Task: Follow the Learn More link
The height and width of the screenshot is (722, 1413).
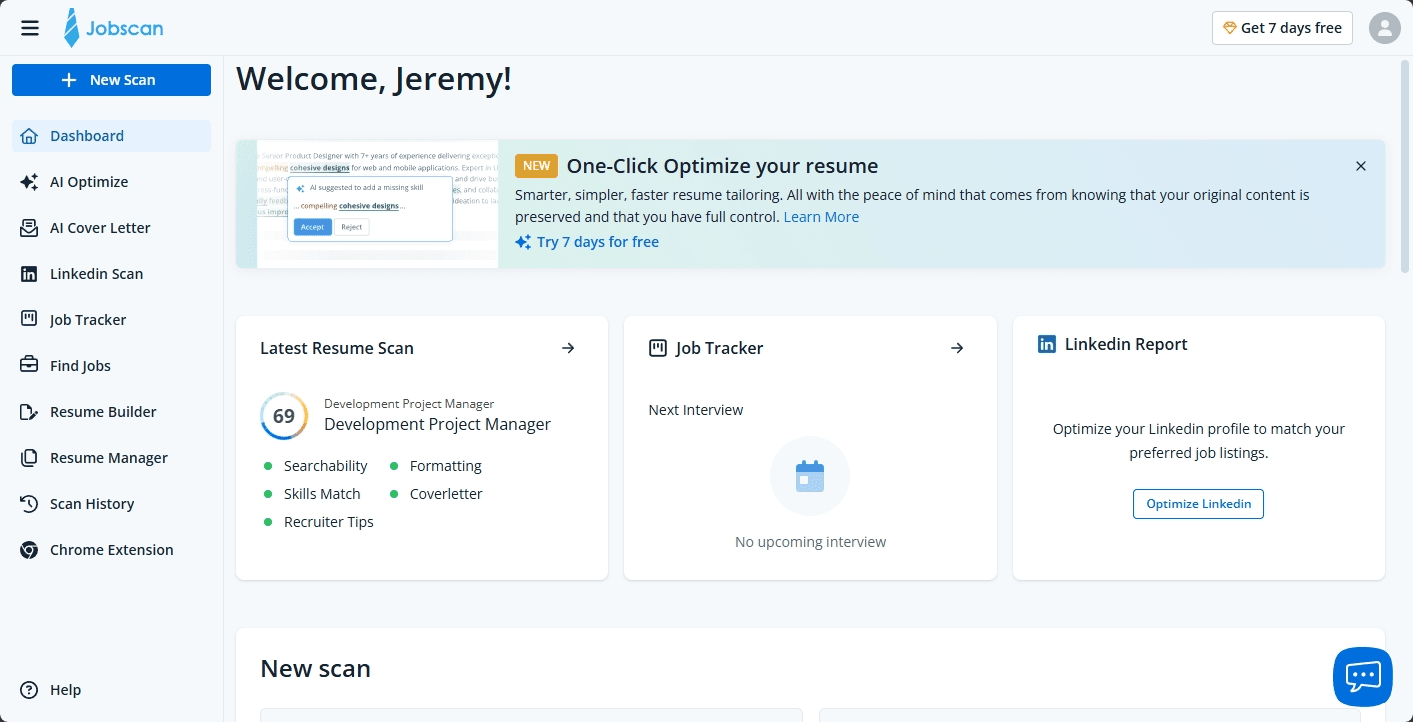Action: coord(821,216)
